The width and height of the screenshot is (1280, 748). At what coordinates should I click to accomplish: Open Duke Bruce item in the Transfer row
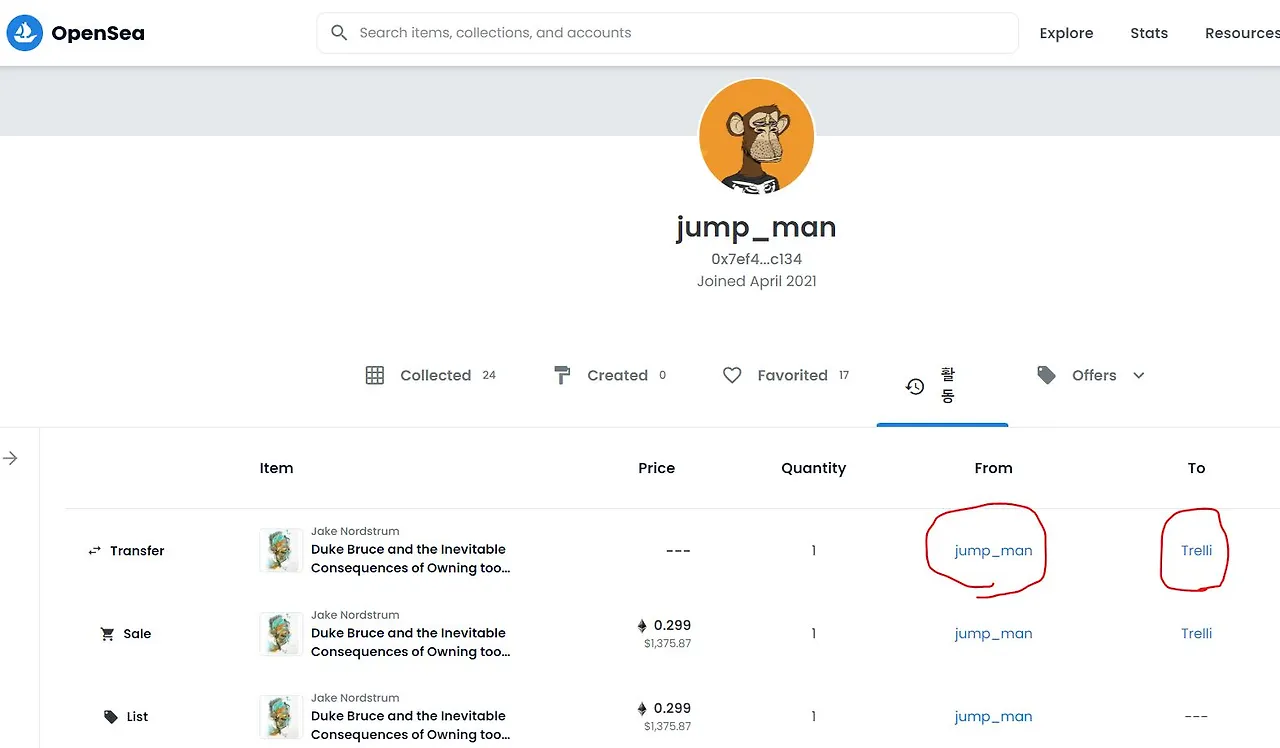(x=410, y=559)
